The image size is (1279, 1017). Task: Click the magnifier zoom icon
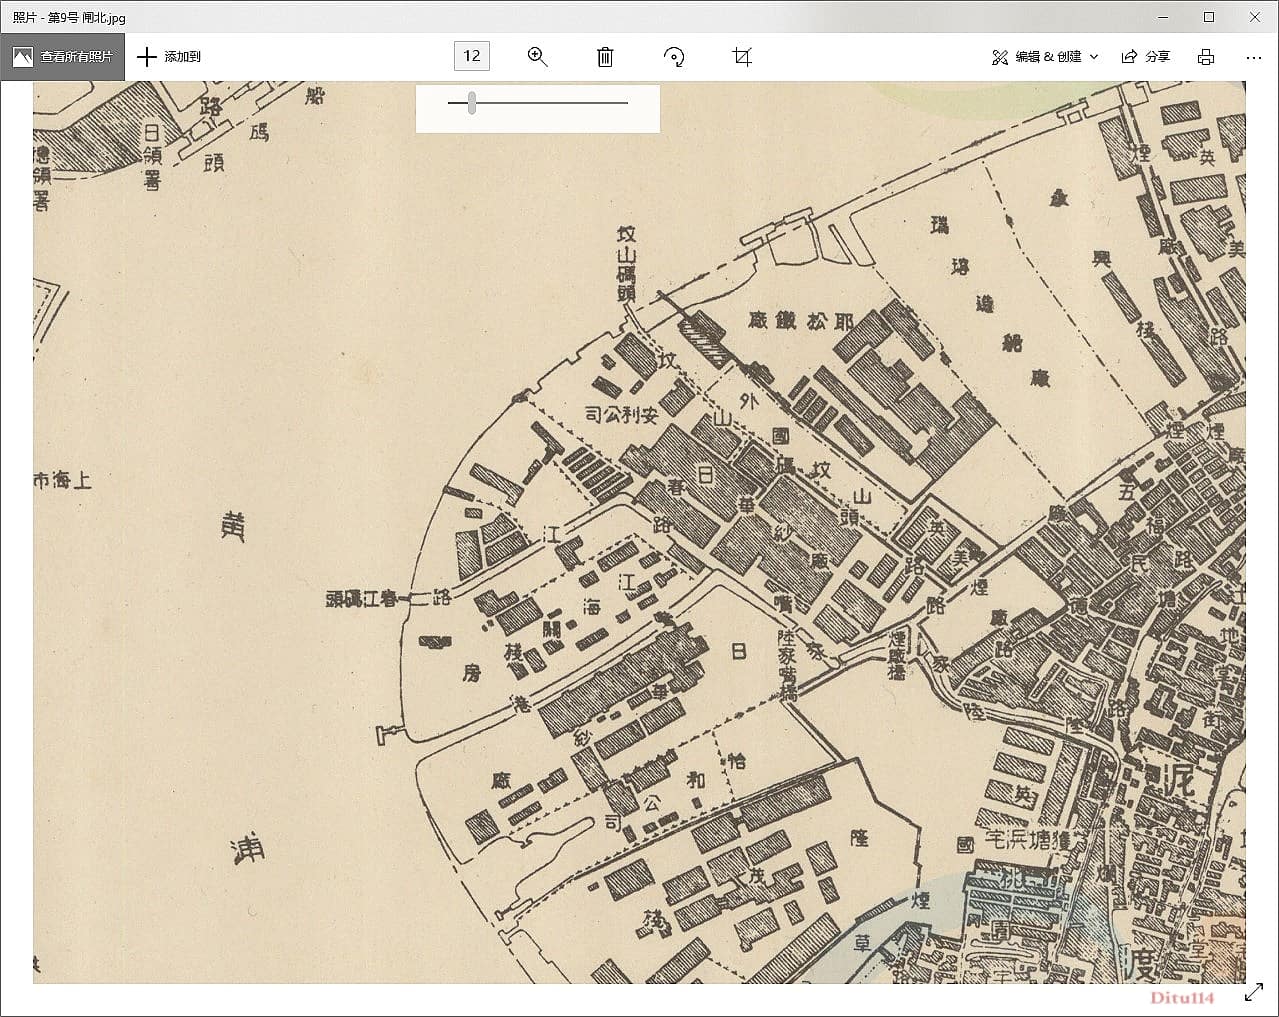(x=537, y=57)
